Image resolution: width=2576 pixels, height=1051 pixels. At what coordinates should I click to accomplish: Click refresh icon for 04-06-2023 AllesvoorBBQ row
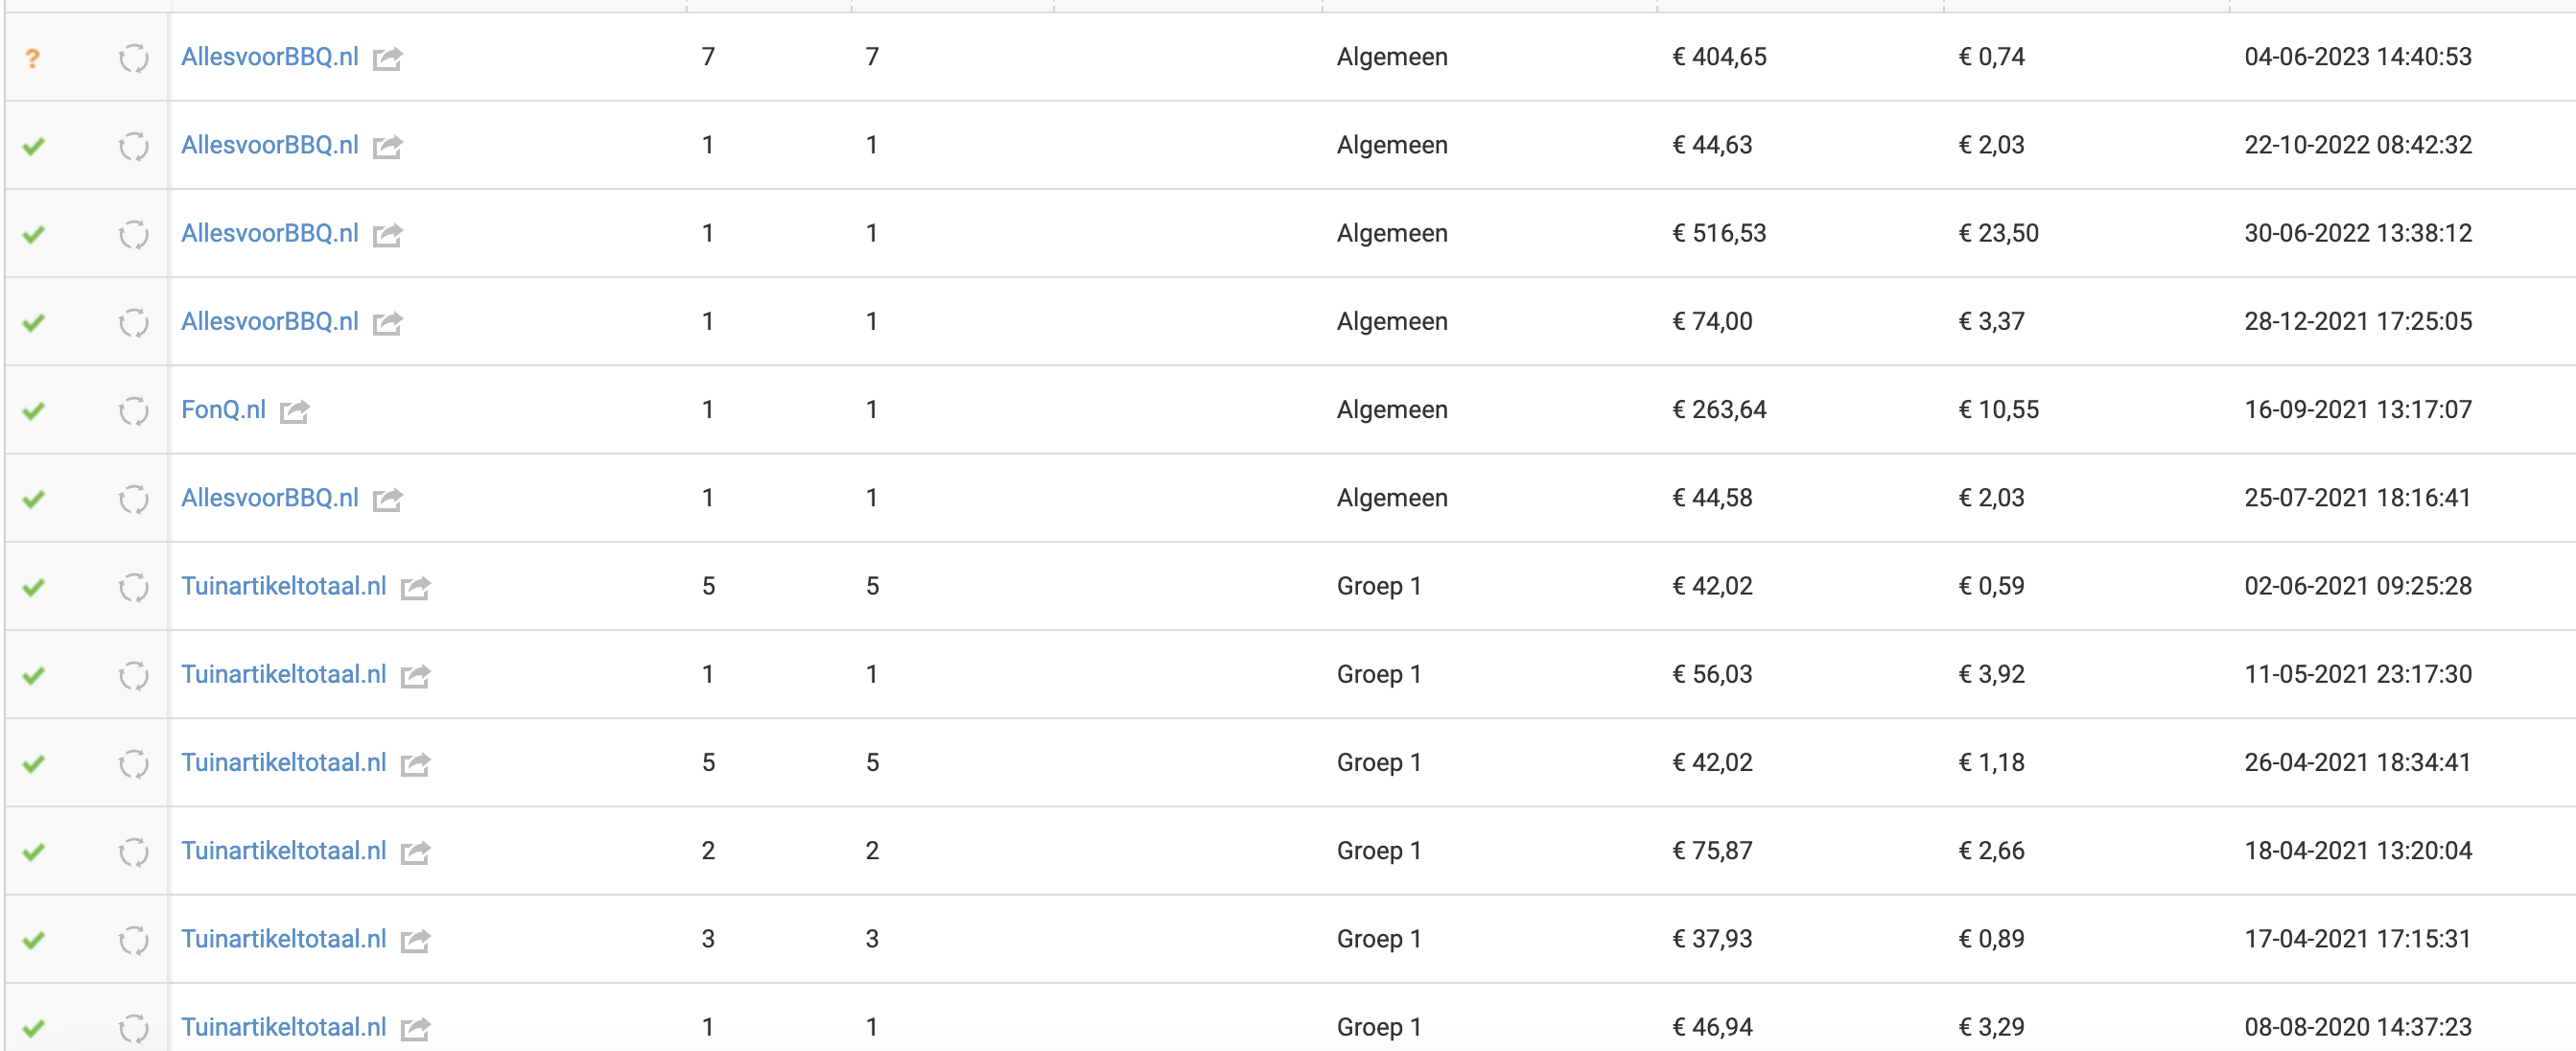pos(133,59)
